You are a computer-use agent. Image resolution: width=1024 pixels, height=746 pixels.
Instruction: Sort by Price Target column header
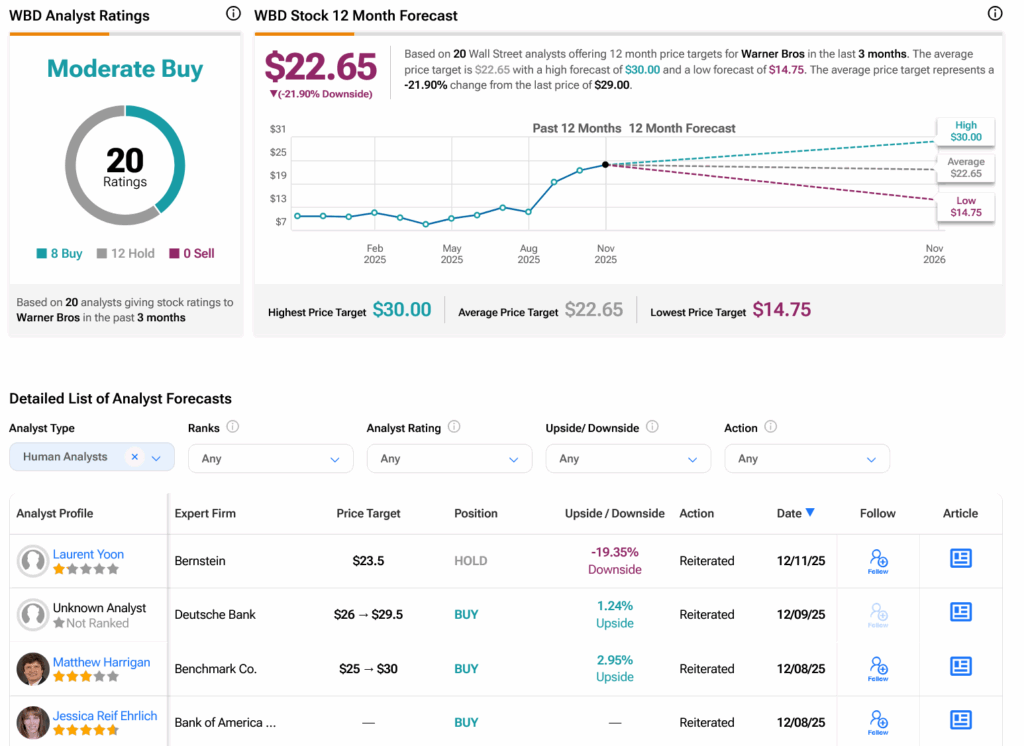(368, 513)
